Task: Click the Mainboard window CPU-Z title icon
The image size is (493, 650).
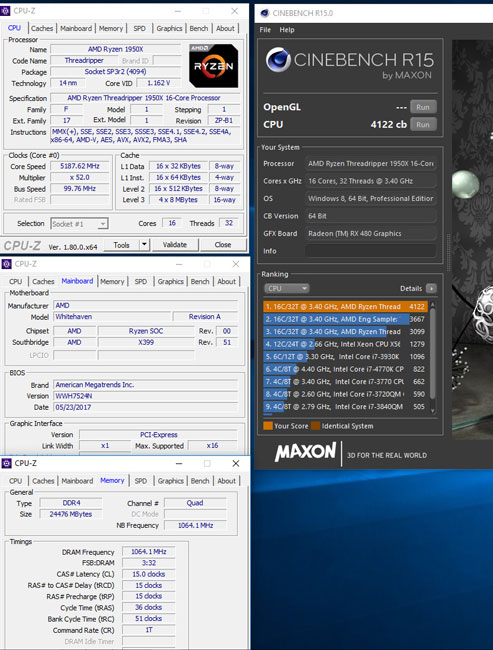Action: [7, 264]
